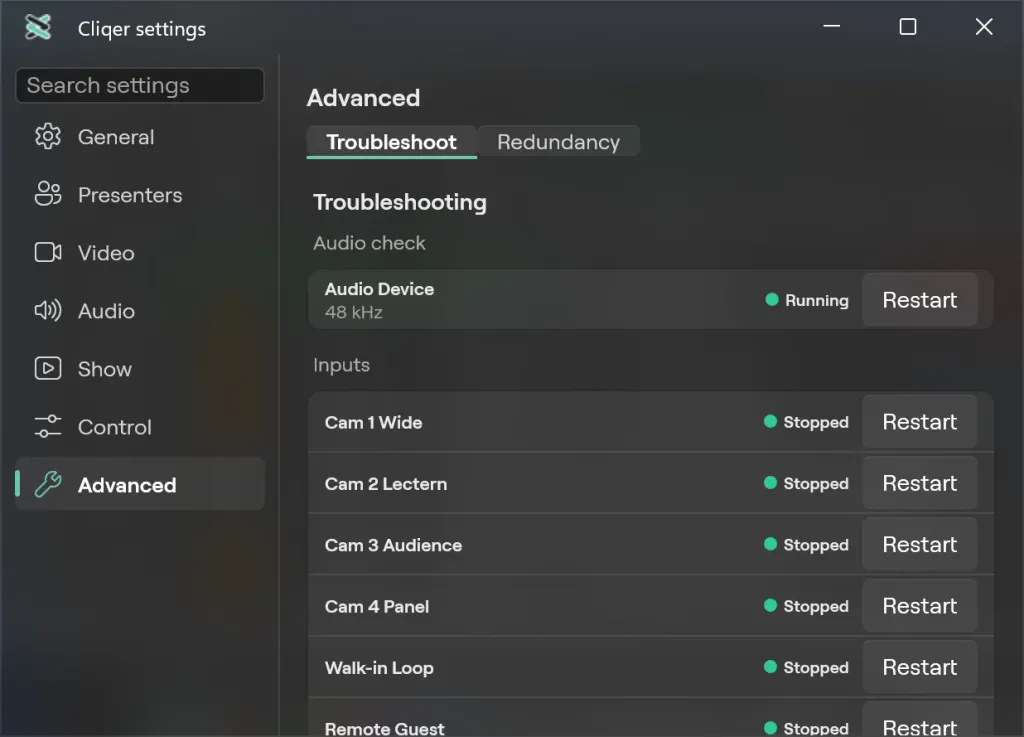Image resolution: width=1024 pixels, height=737 pixels.
Task: Click the Cam 3 Audience row name
Action: 393,545
